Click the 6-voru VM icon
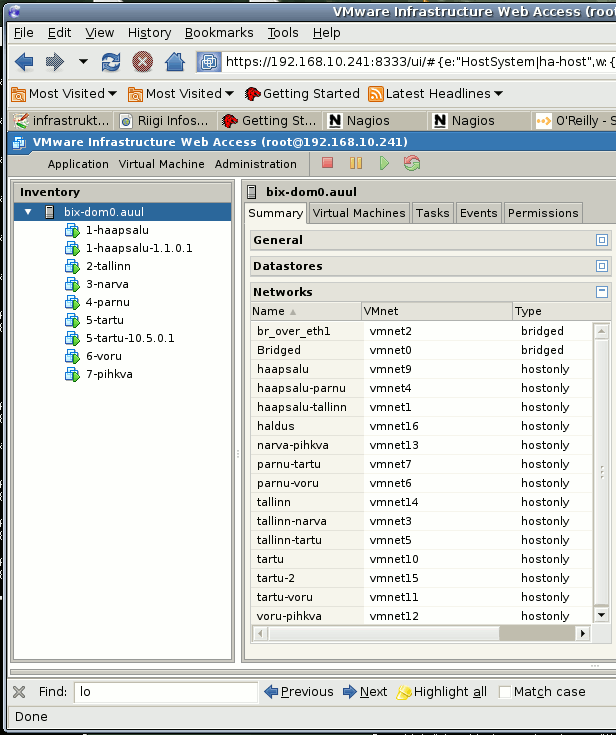Screen dimensions: 616x735 (x=72, y=356)
